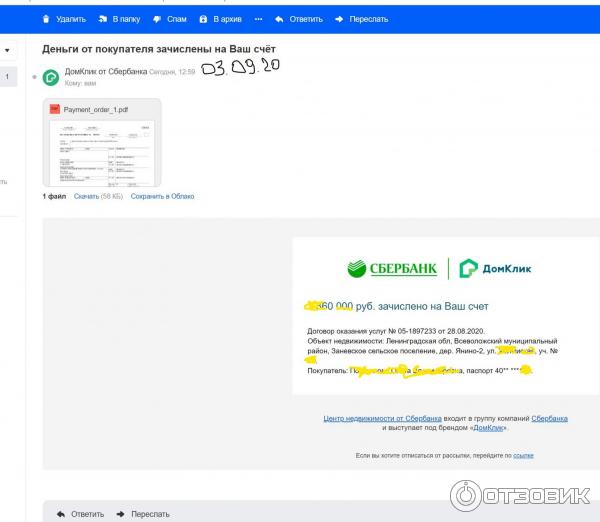The width and height of the screenshot is (600, 522).
Task: Expand the left sidebar dropdown arrow
Action: (8, 49)
